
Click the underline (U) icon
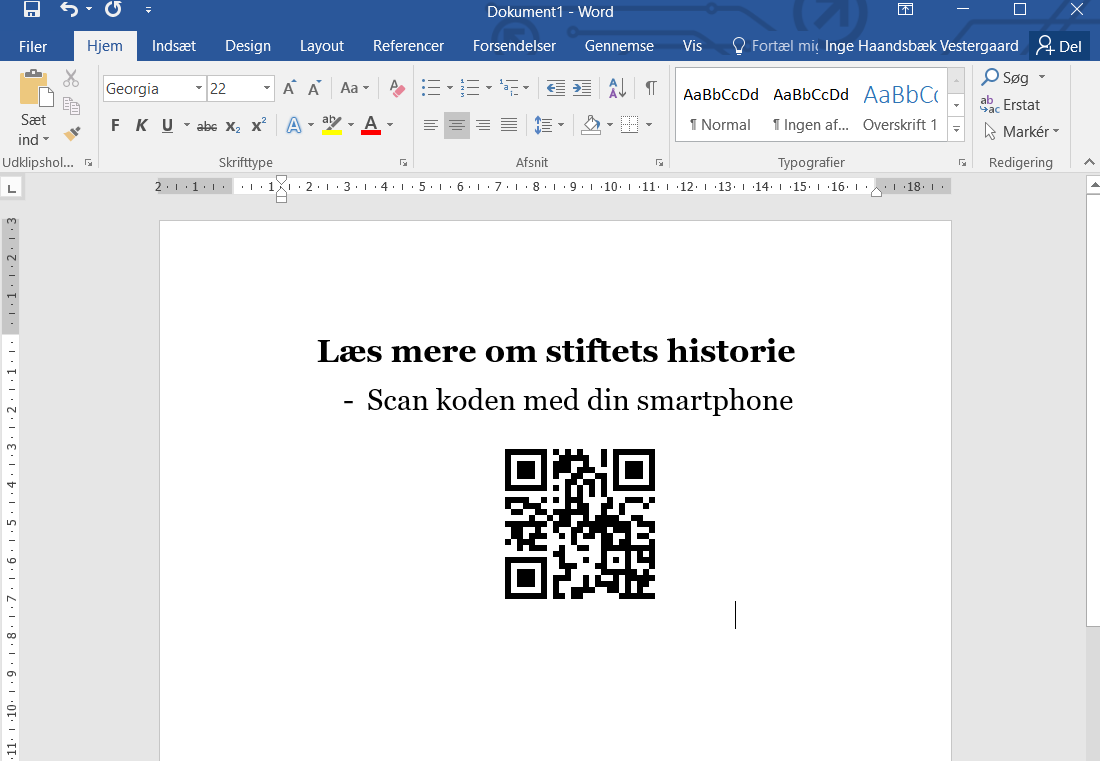coord(168,125)
